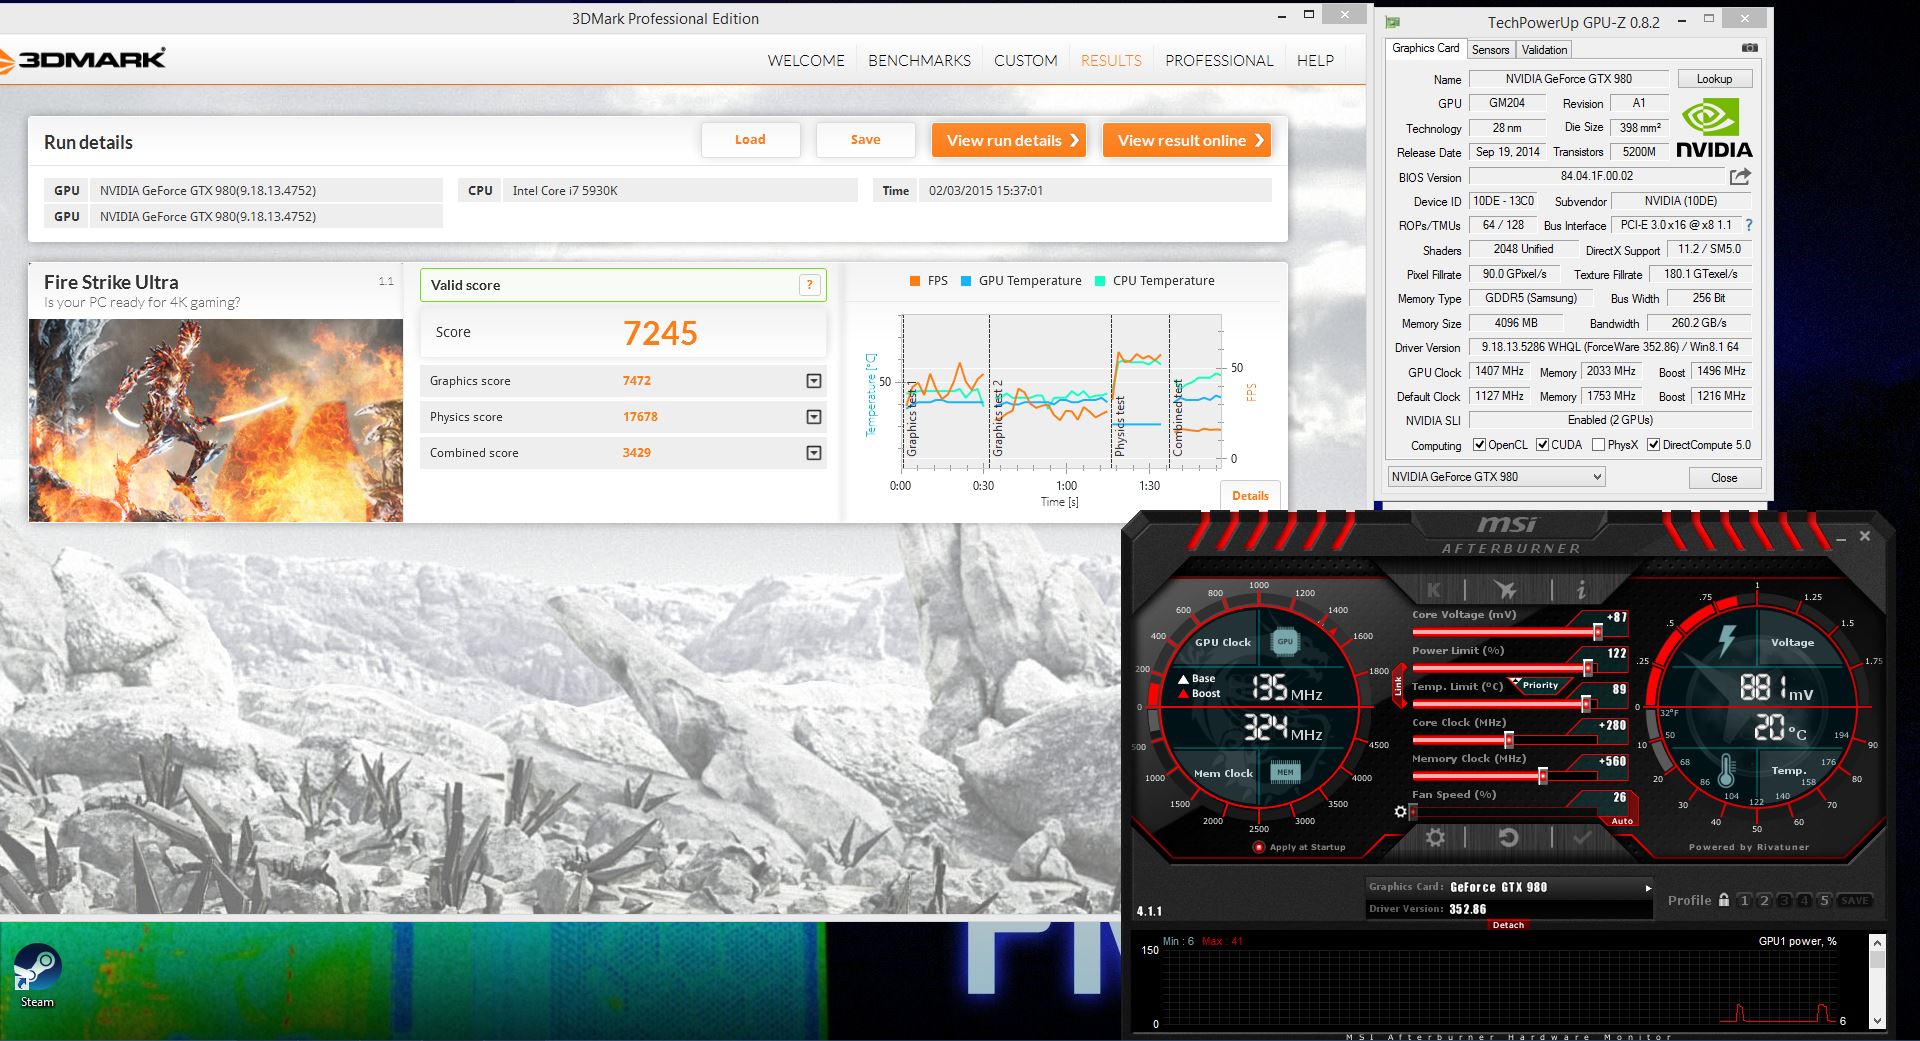Click the BIOS Version export arrow icon
This screenshot has height=1041, width=1920.
[1740, 177]
